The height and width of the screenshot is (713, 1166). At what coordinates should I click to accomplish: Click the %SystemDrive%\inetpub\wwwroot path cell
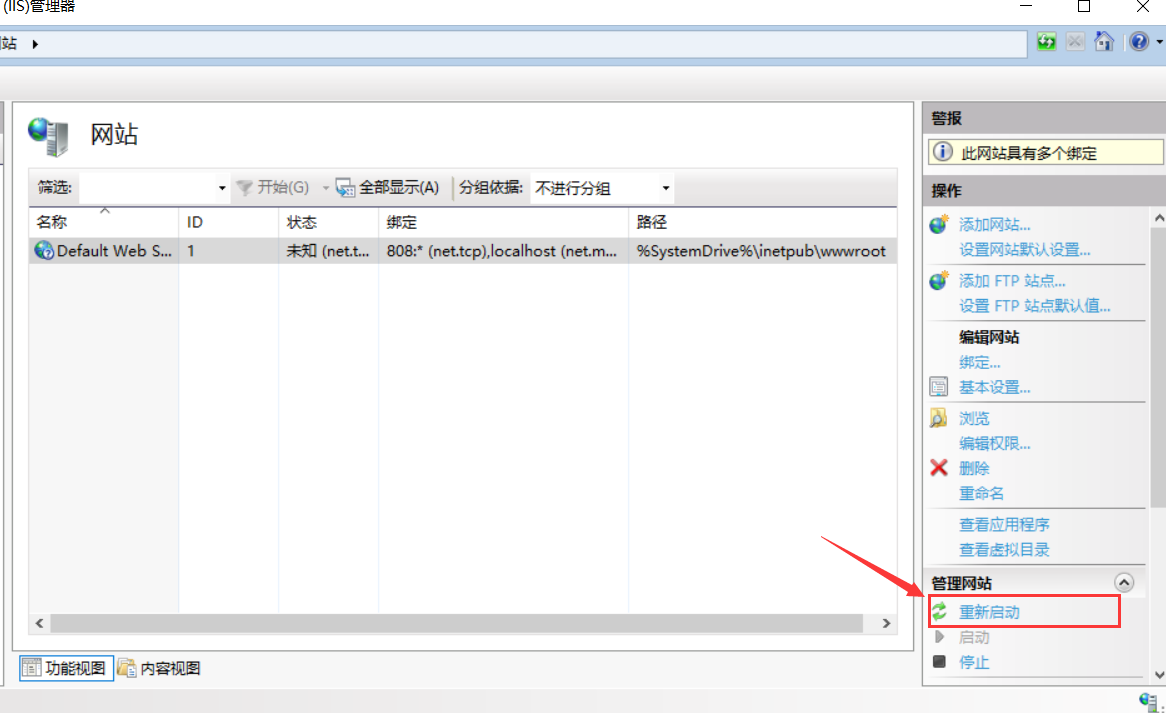761,251
